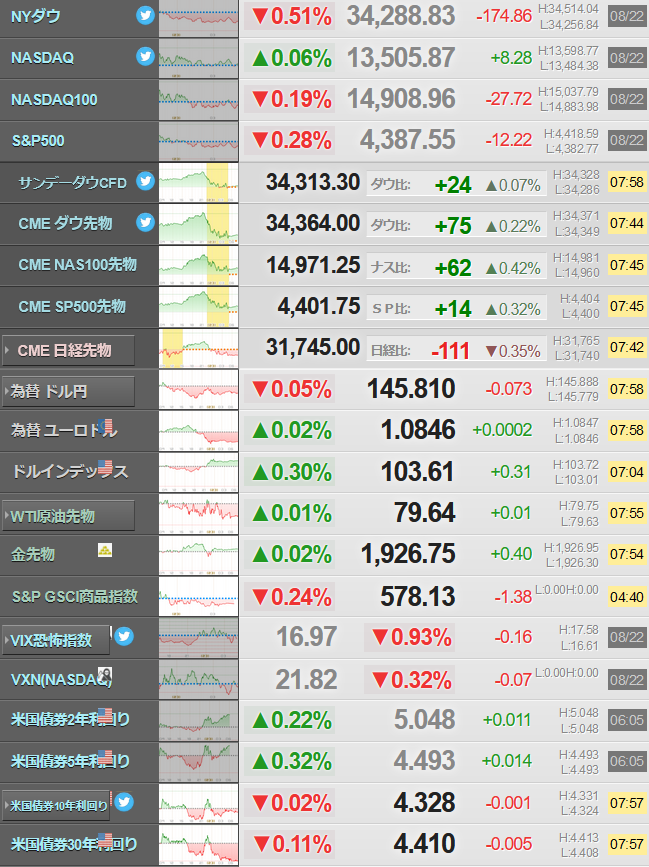Screen dimensions: 649x867
Task: Open the NYダウ mini chart
Action: click(198, 19)
